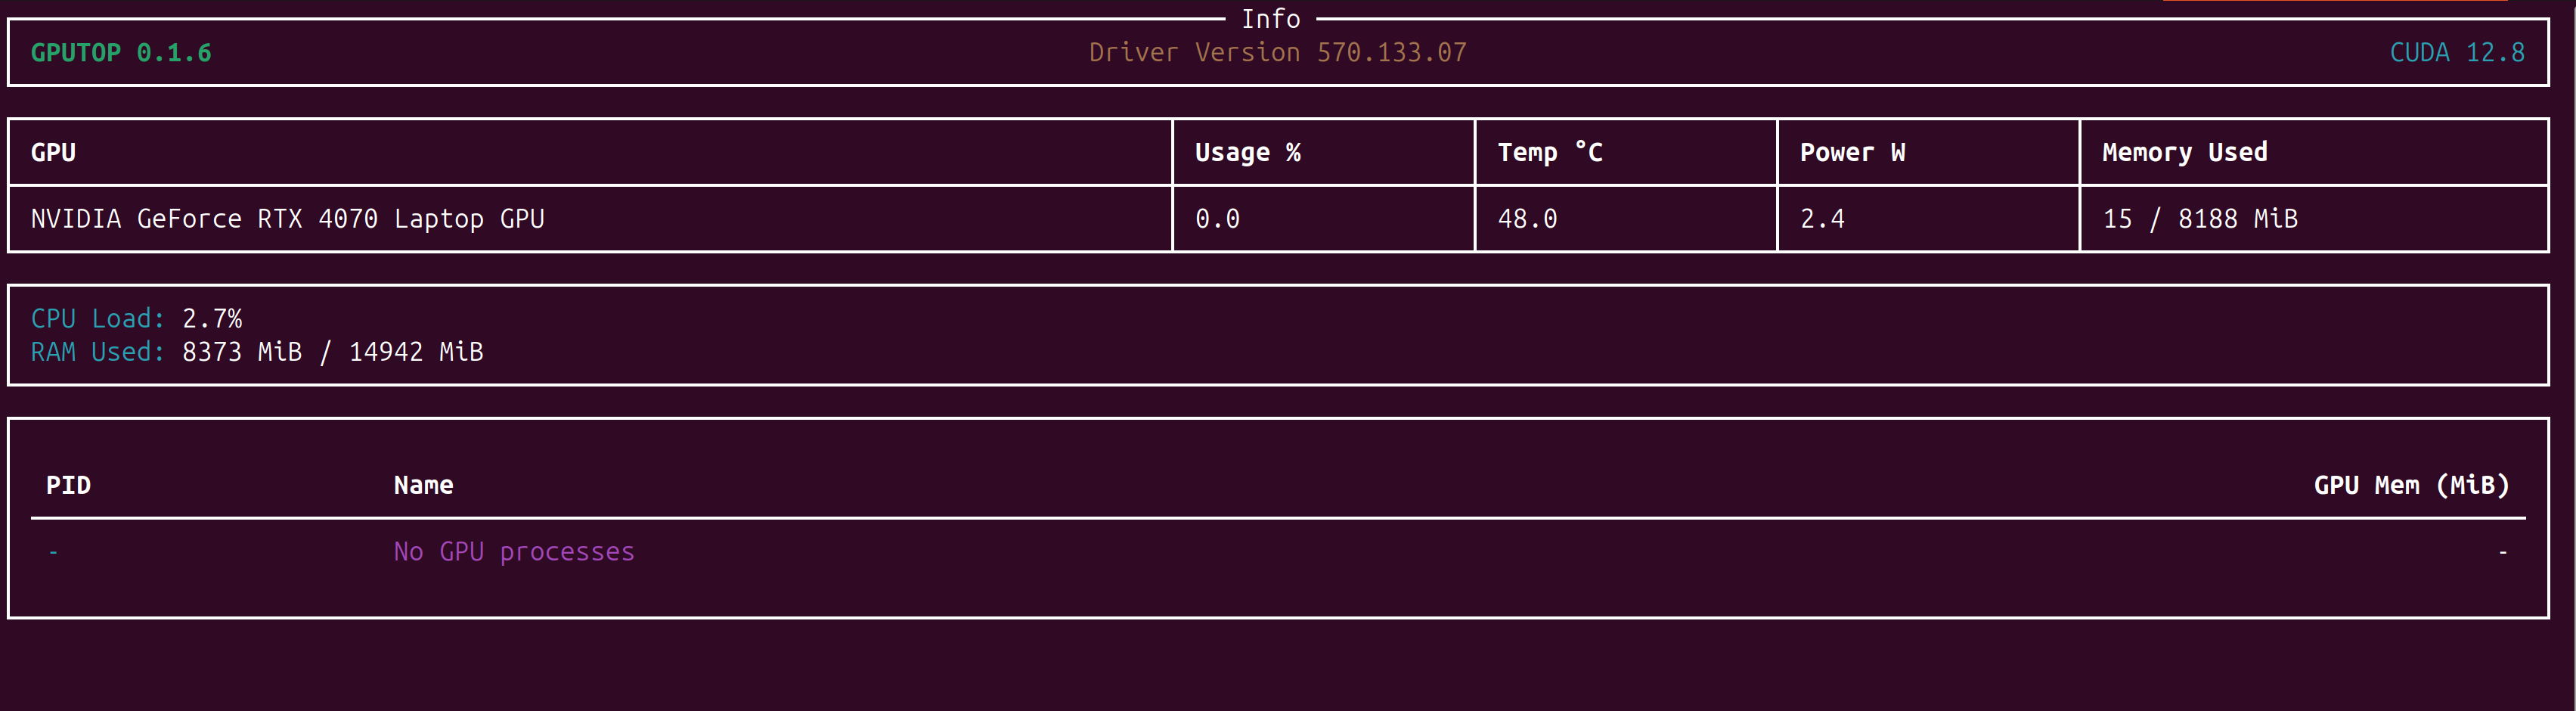Screen dimensions: 2576x711
Task: Select the Usage % column header
Action: 1247,153
